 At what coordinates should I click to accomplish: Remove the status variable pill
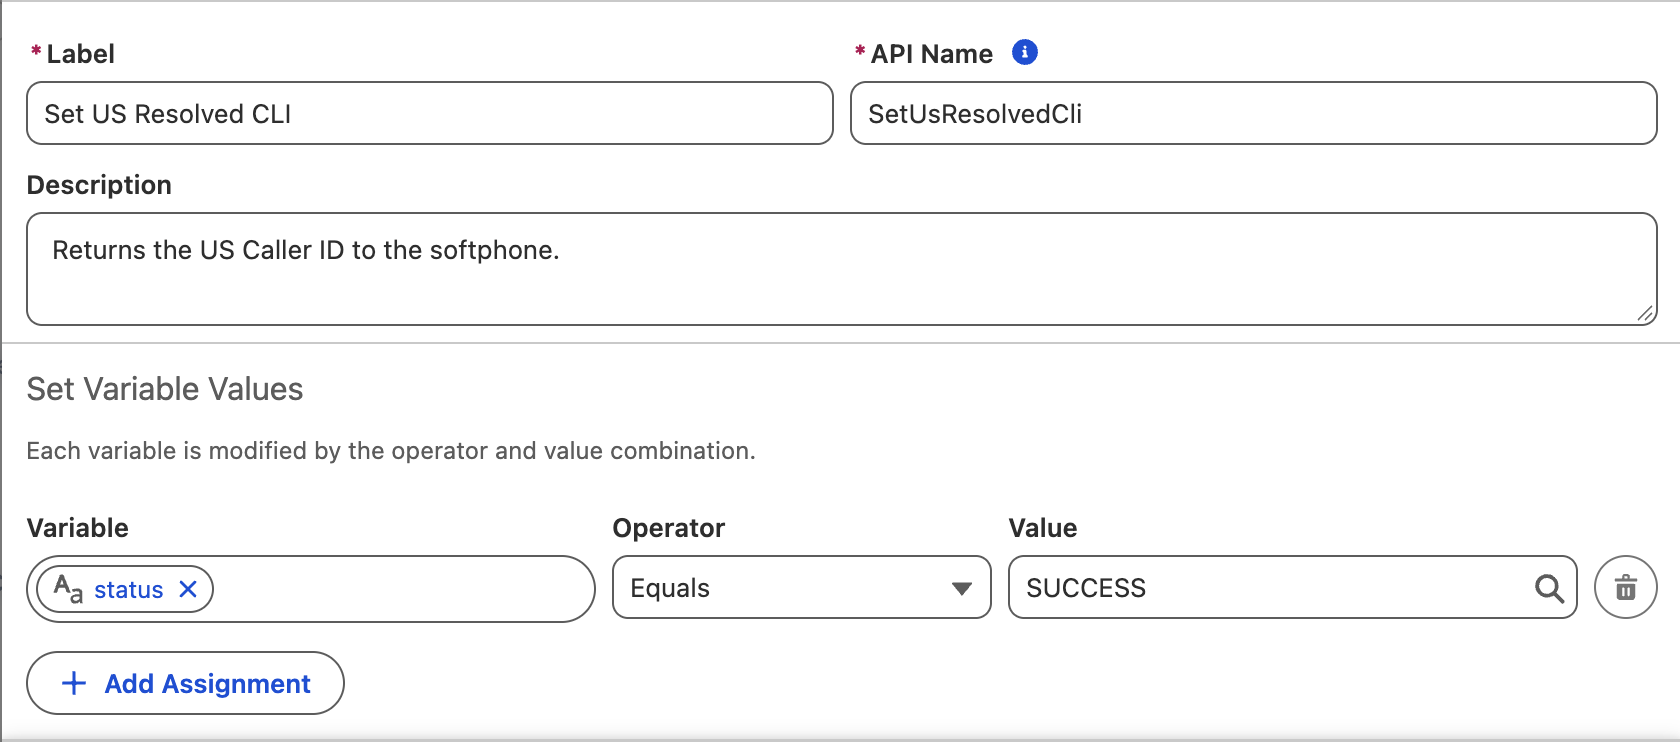click(x=188, y=589)
